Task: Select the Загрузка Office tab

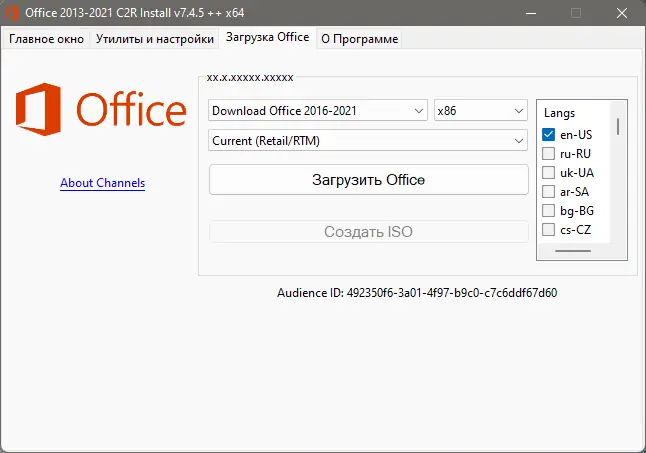Action: (x=267, y=37)
